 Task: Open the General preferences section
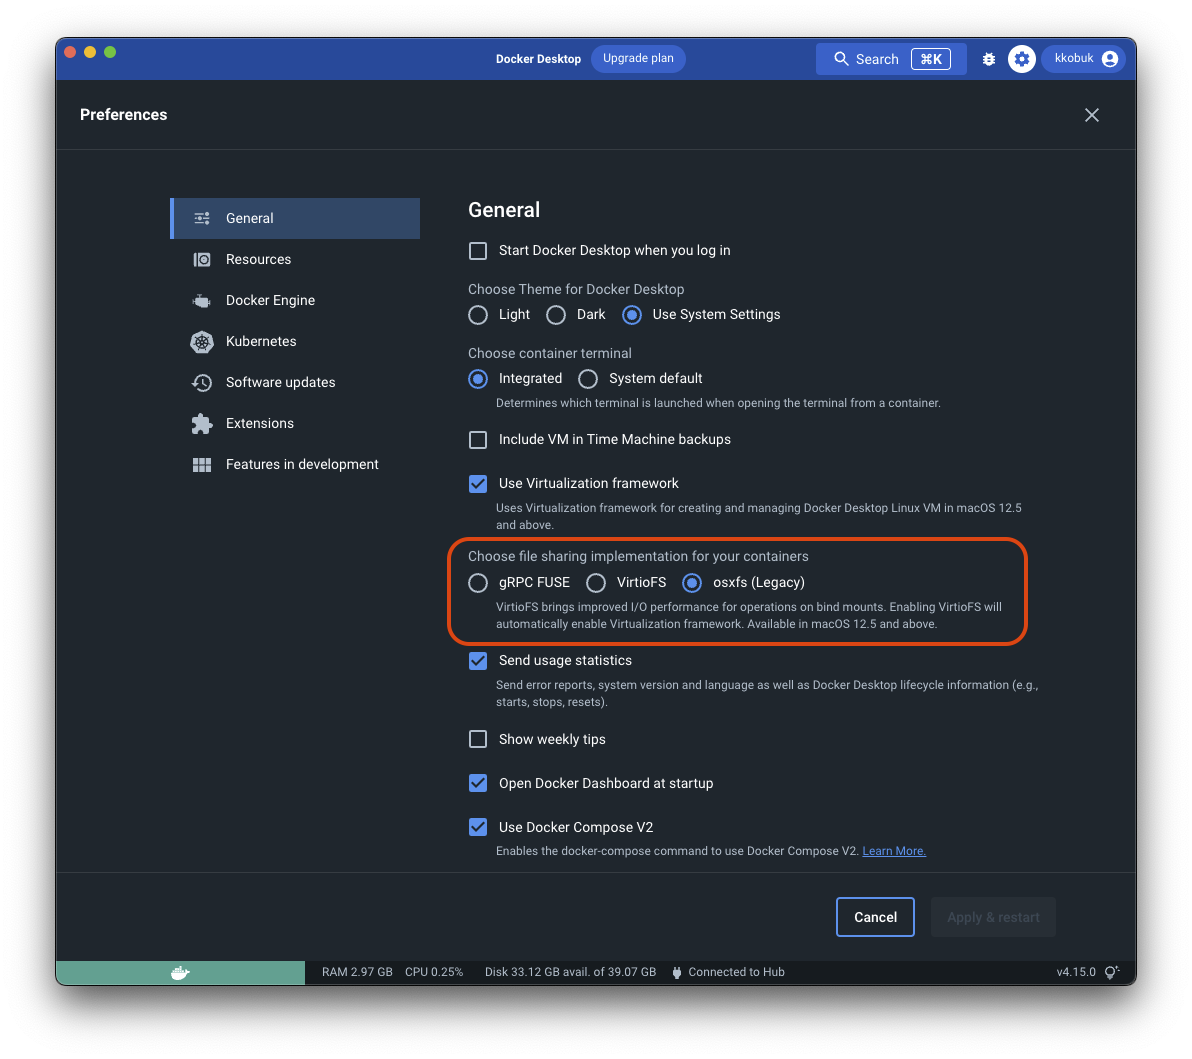[x=295, y=218]
